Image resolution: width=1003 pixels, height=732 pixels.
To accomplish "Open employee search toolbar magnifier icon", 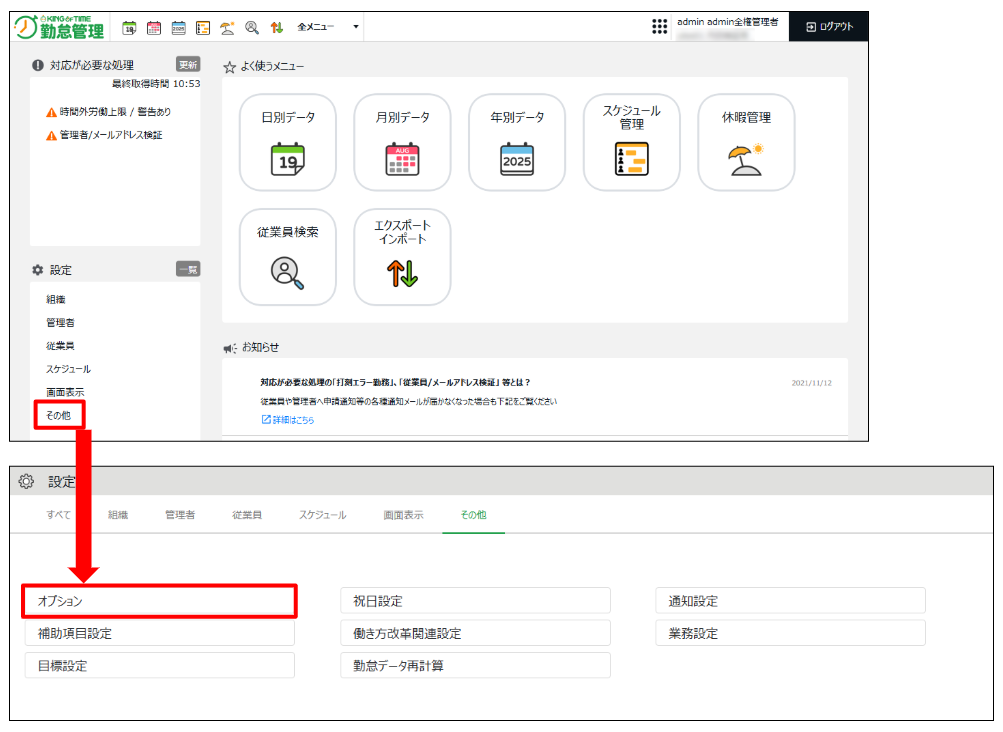I will [x=252, y=28].
